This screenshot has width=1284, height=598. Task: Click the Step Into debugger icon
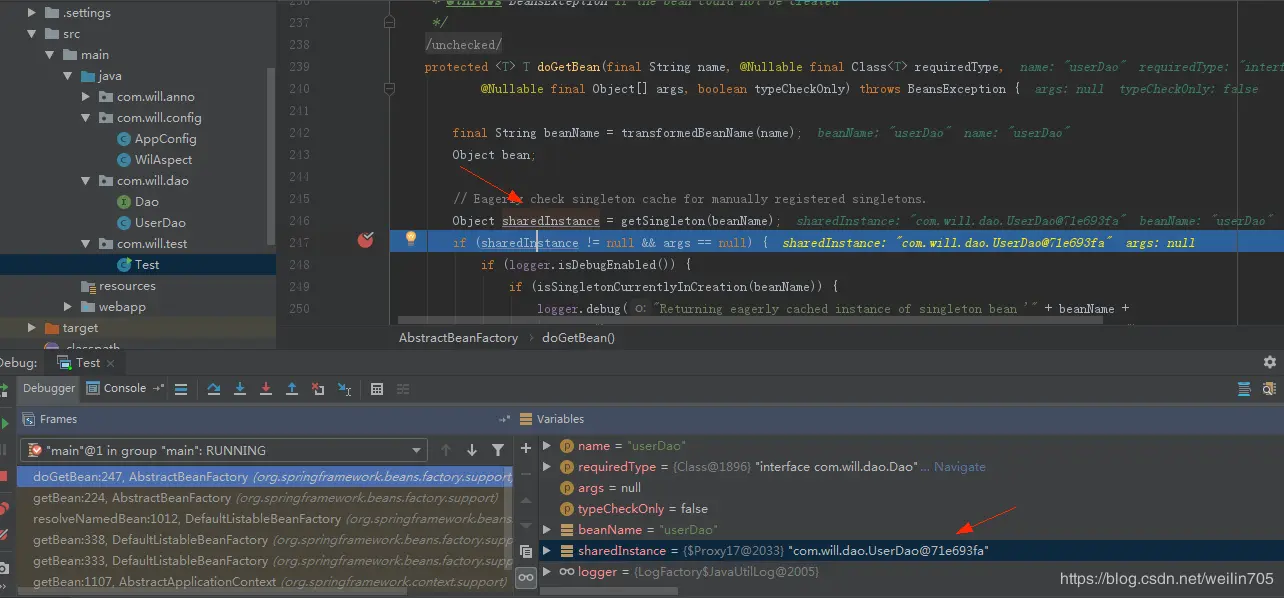[x=240, y=389]
